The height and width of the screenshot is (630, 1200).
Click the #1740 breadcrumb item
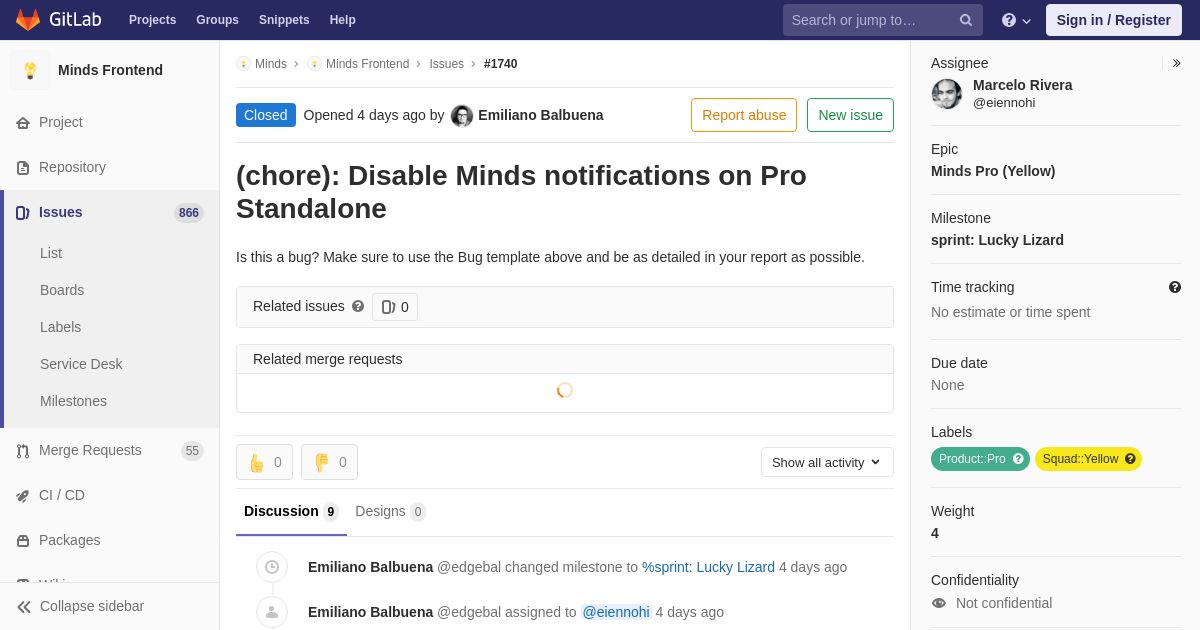click(x=501, y=64)
